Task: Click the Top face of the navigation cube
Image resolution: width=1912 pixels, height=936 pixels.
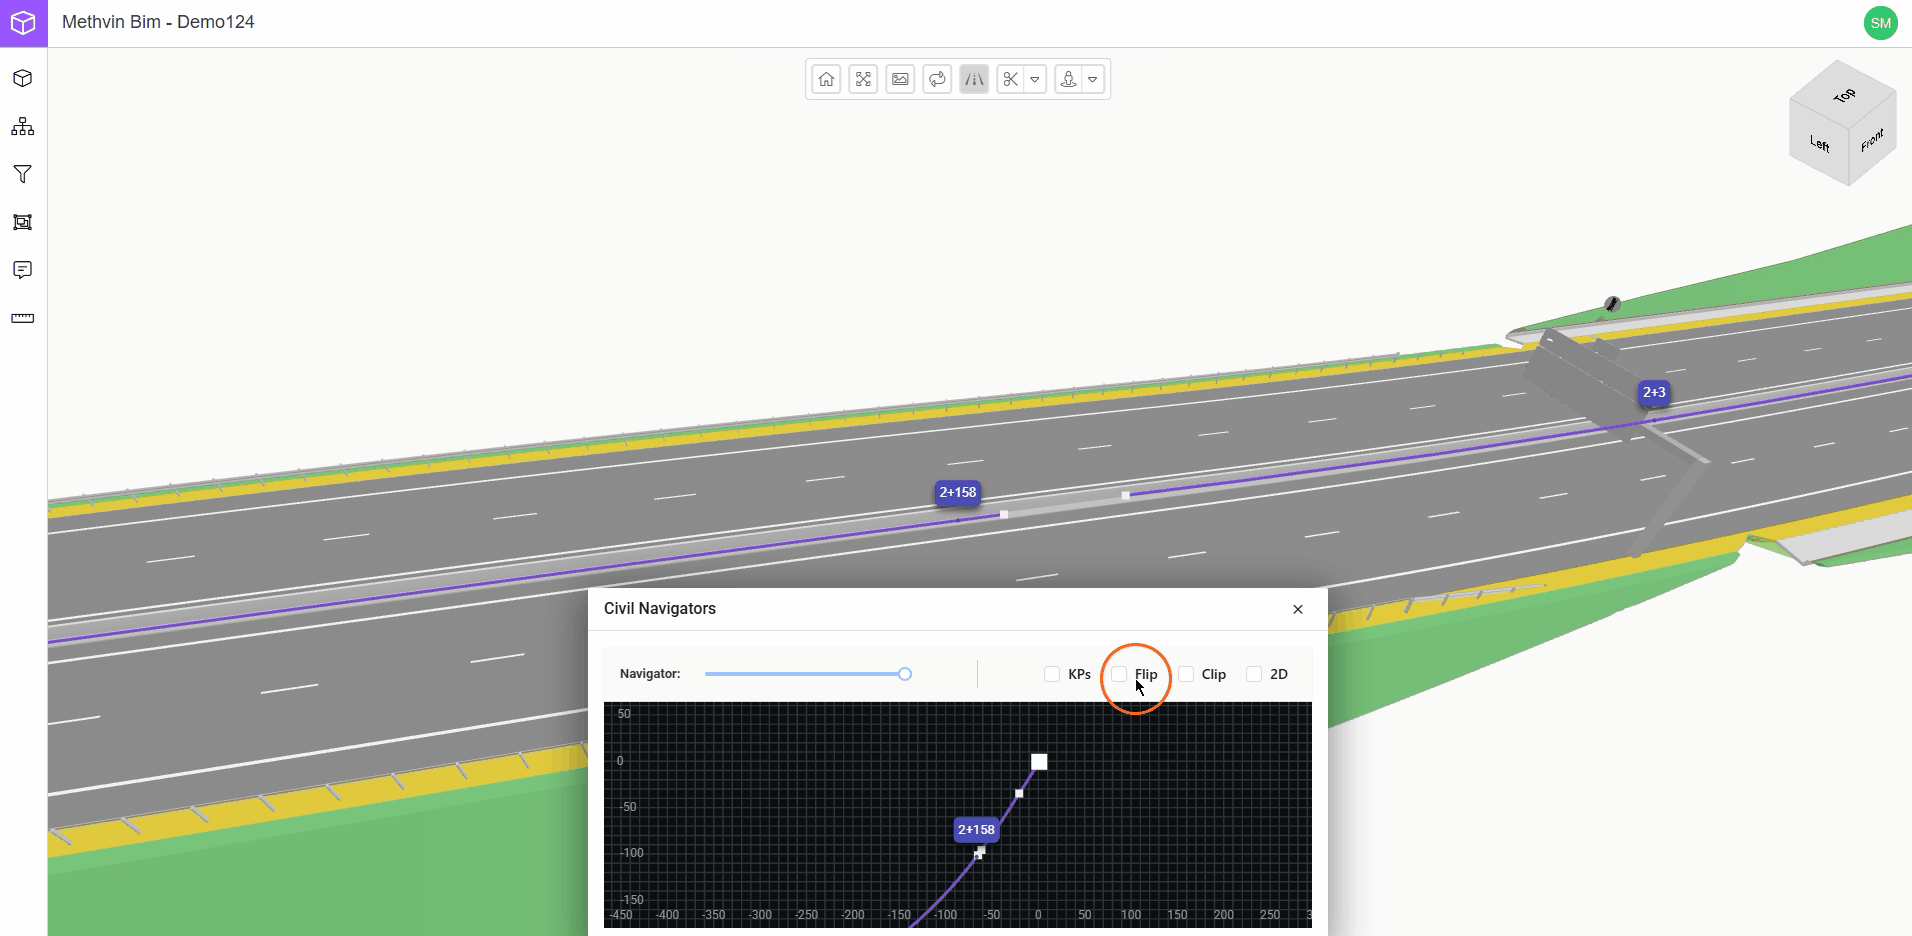Action: tap(1845, 97)
